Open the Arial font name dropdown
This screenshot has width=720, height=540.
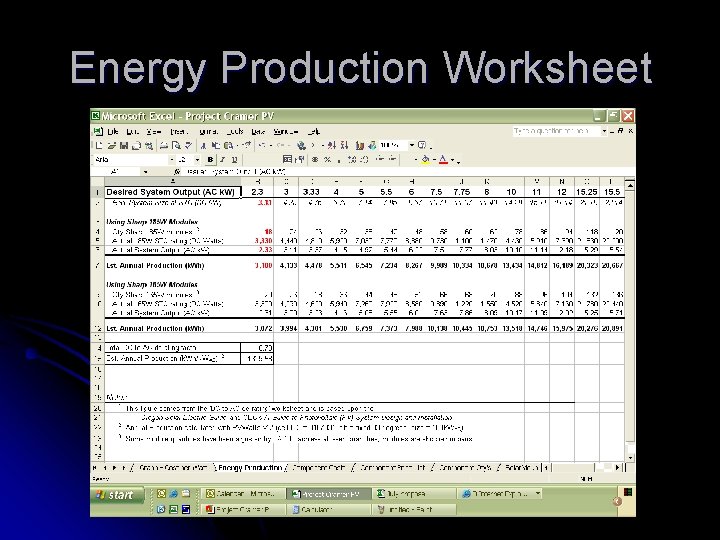[172, 159]
